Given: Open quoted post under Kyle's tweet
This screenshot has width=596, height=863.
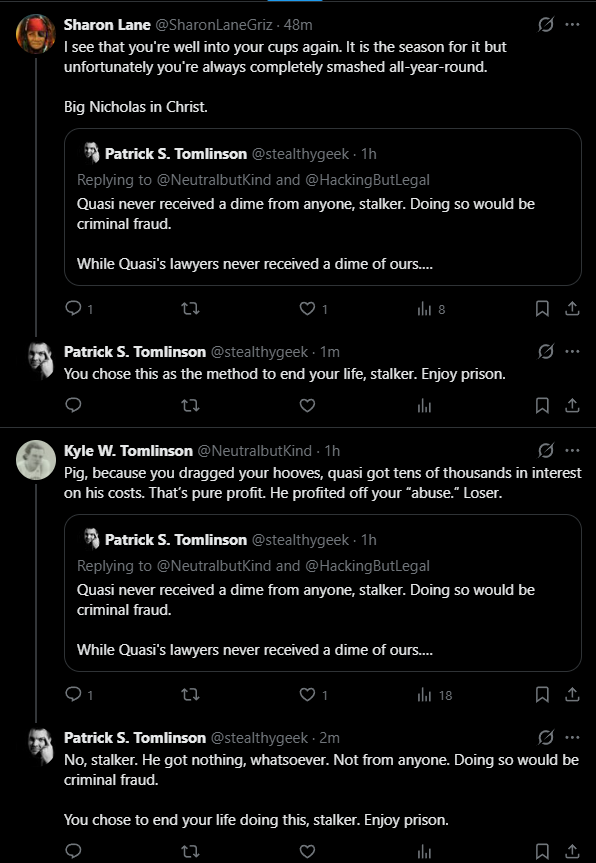Looking at the screenshot, I should tap(322, 593).
